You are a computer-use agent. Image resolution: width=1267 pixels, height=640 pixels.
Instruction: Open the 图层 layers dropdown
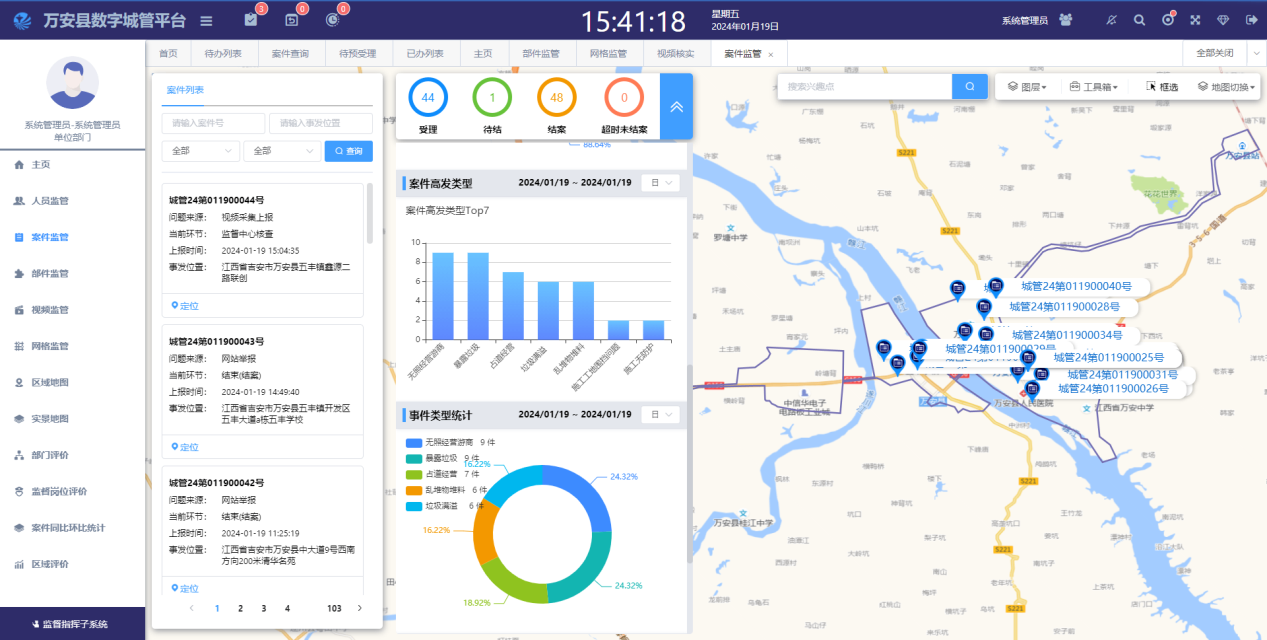coord(1027,87)
